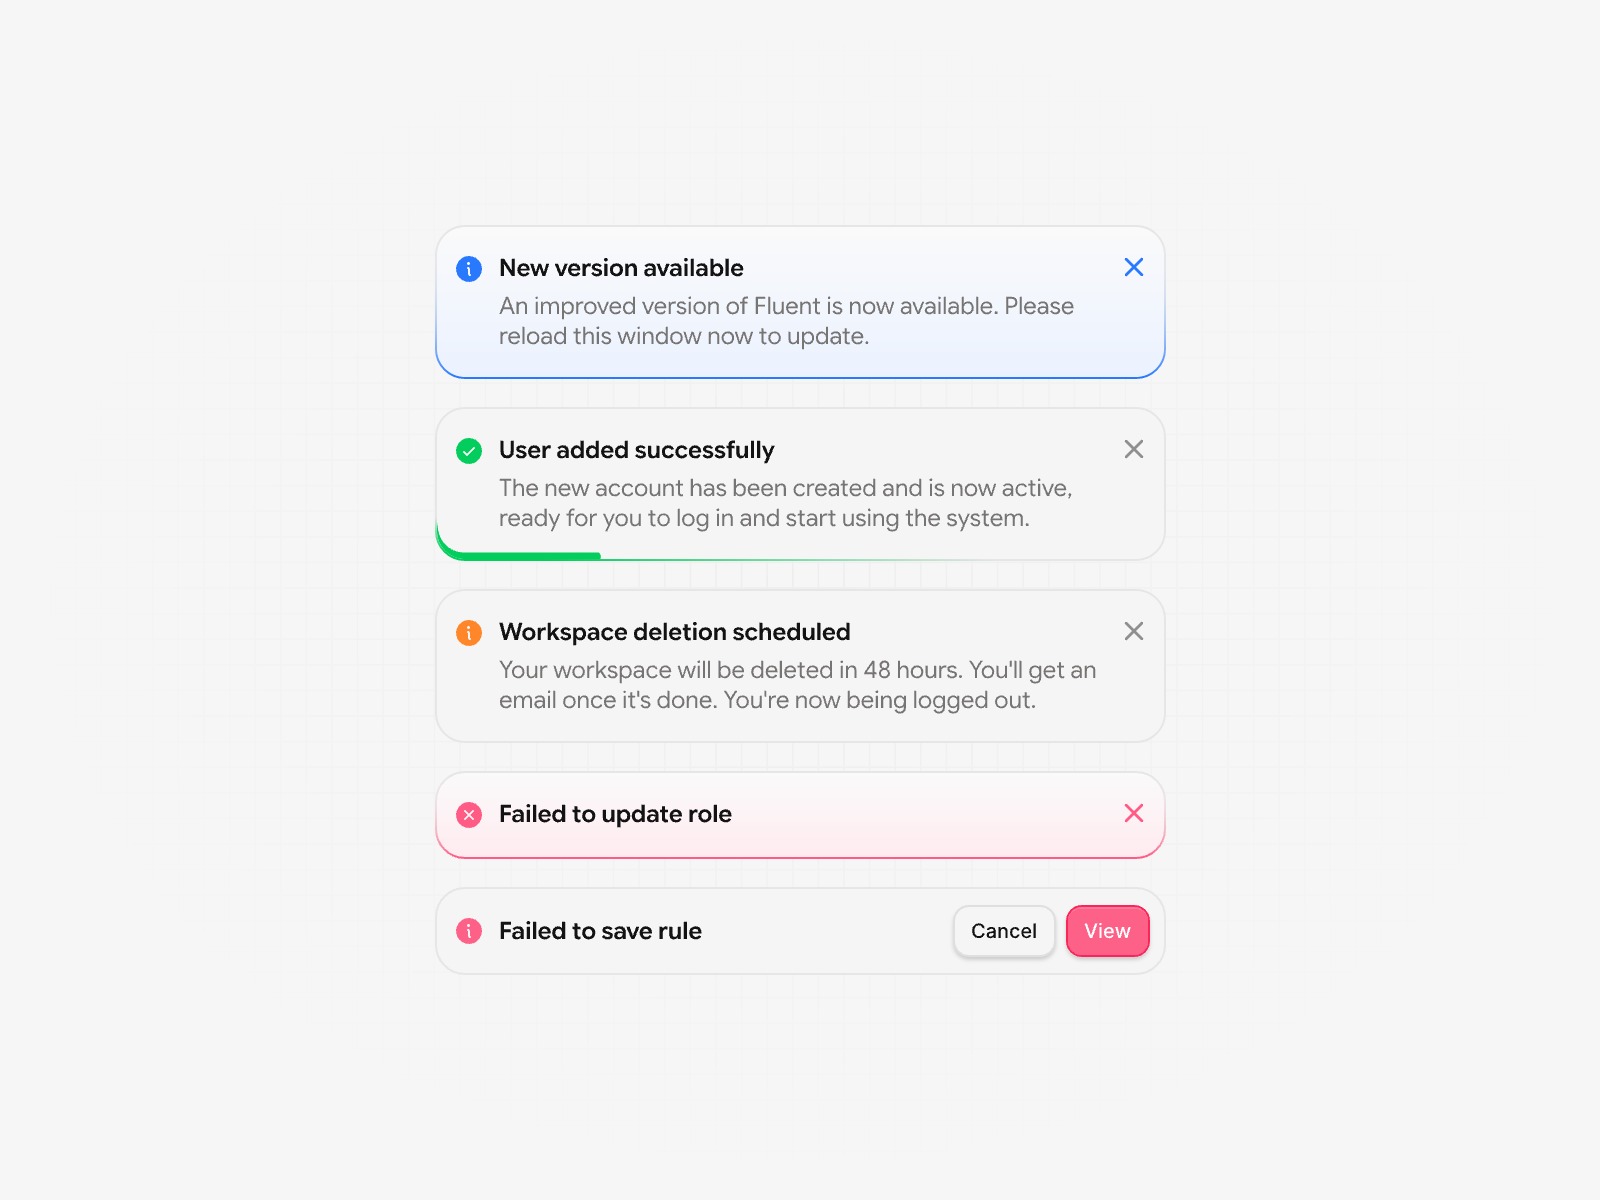Click the Fluent update description text
Viewport: 1600px width, 1200px height.
pos(786,321)
